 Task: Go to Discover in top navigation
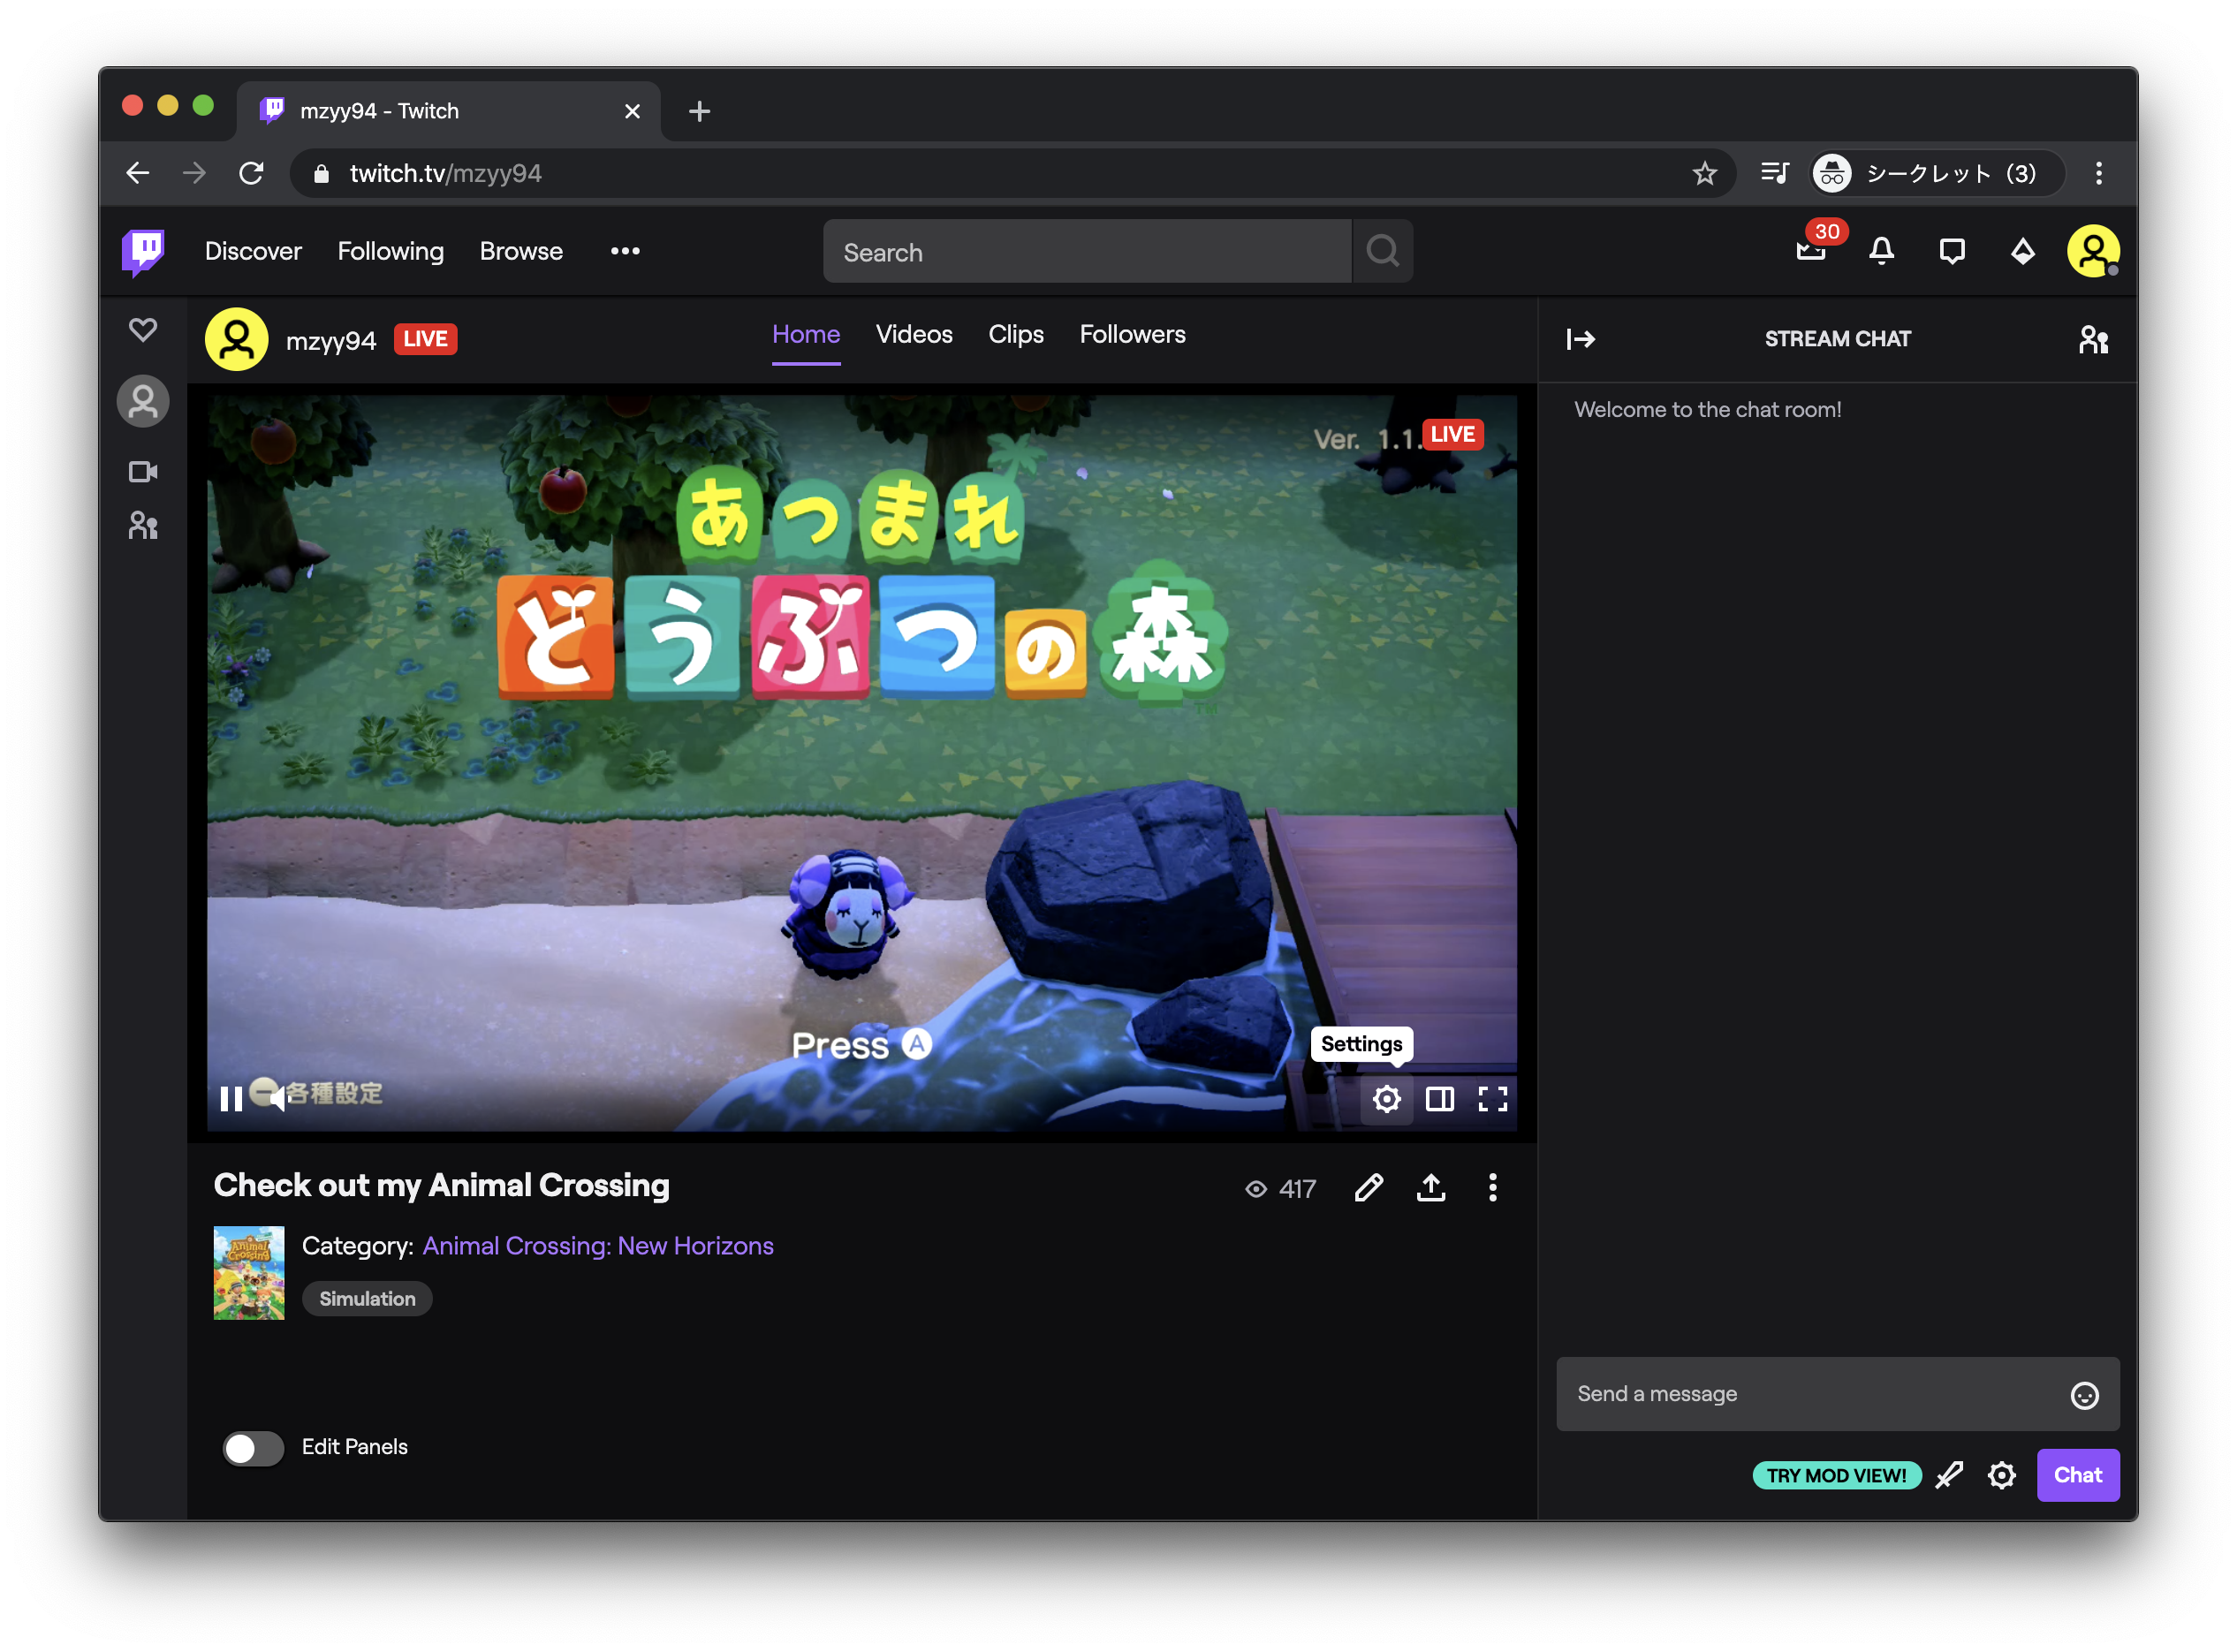point(253,251)
